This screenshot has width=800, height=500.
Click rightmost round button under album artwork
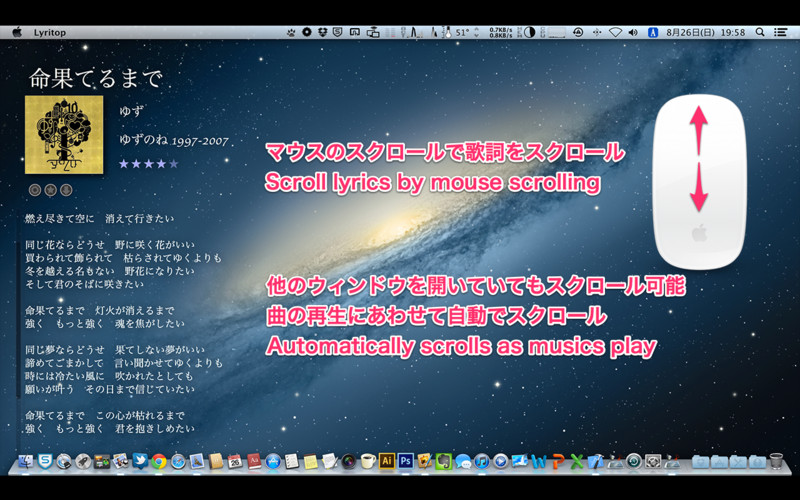point(66,190)
